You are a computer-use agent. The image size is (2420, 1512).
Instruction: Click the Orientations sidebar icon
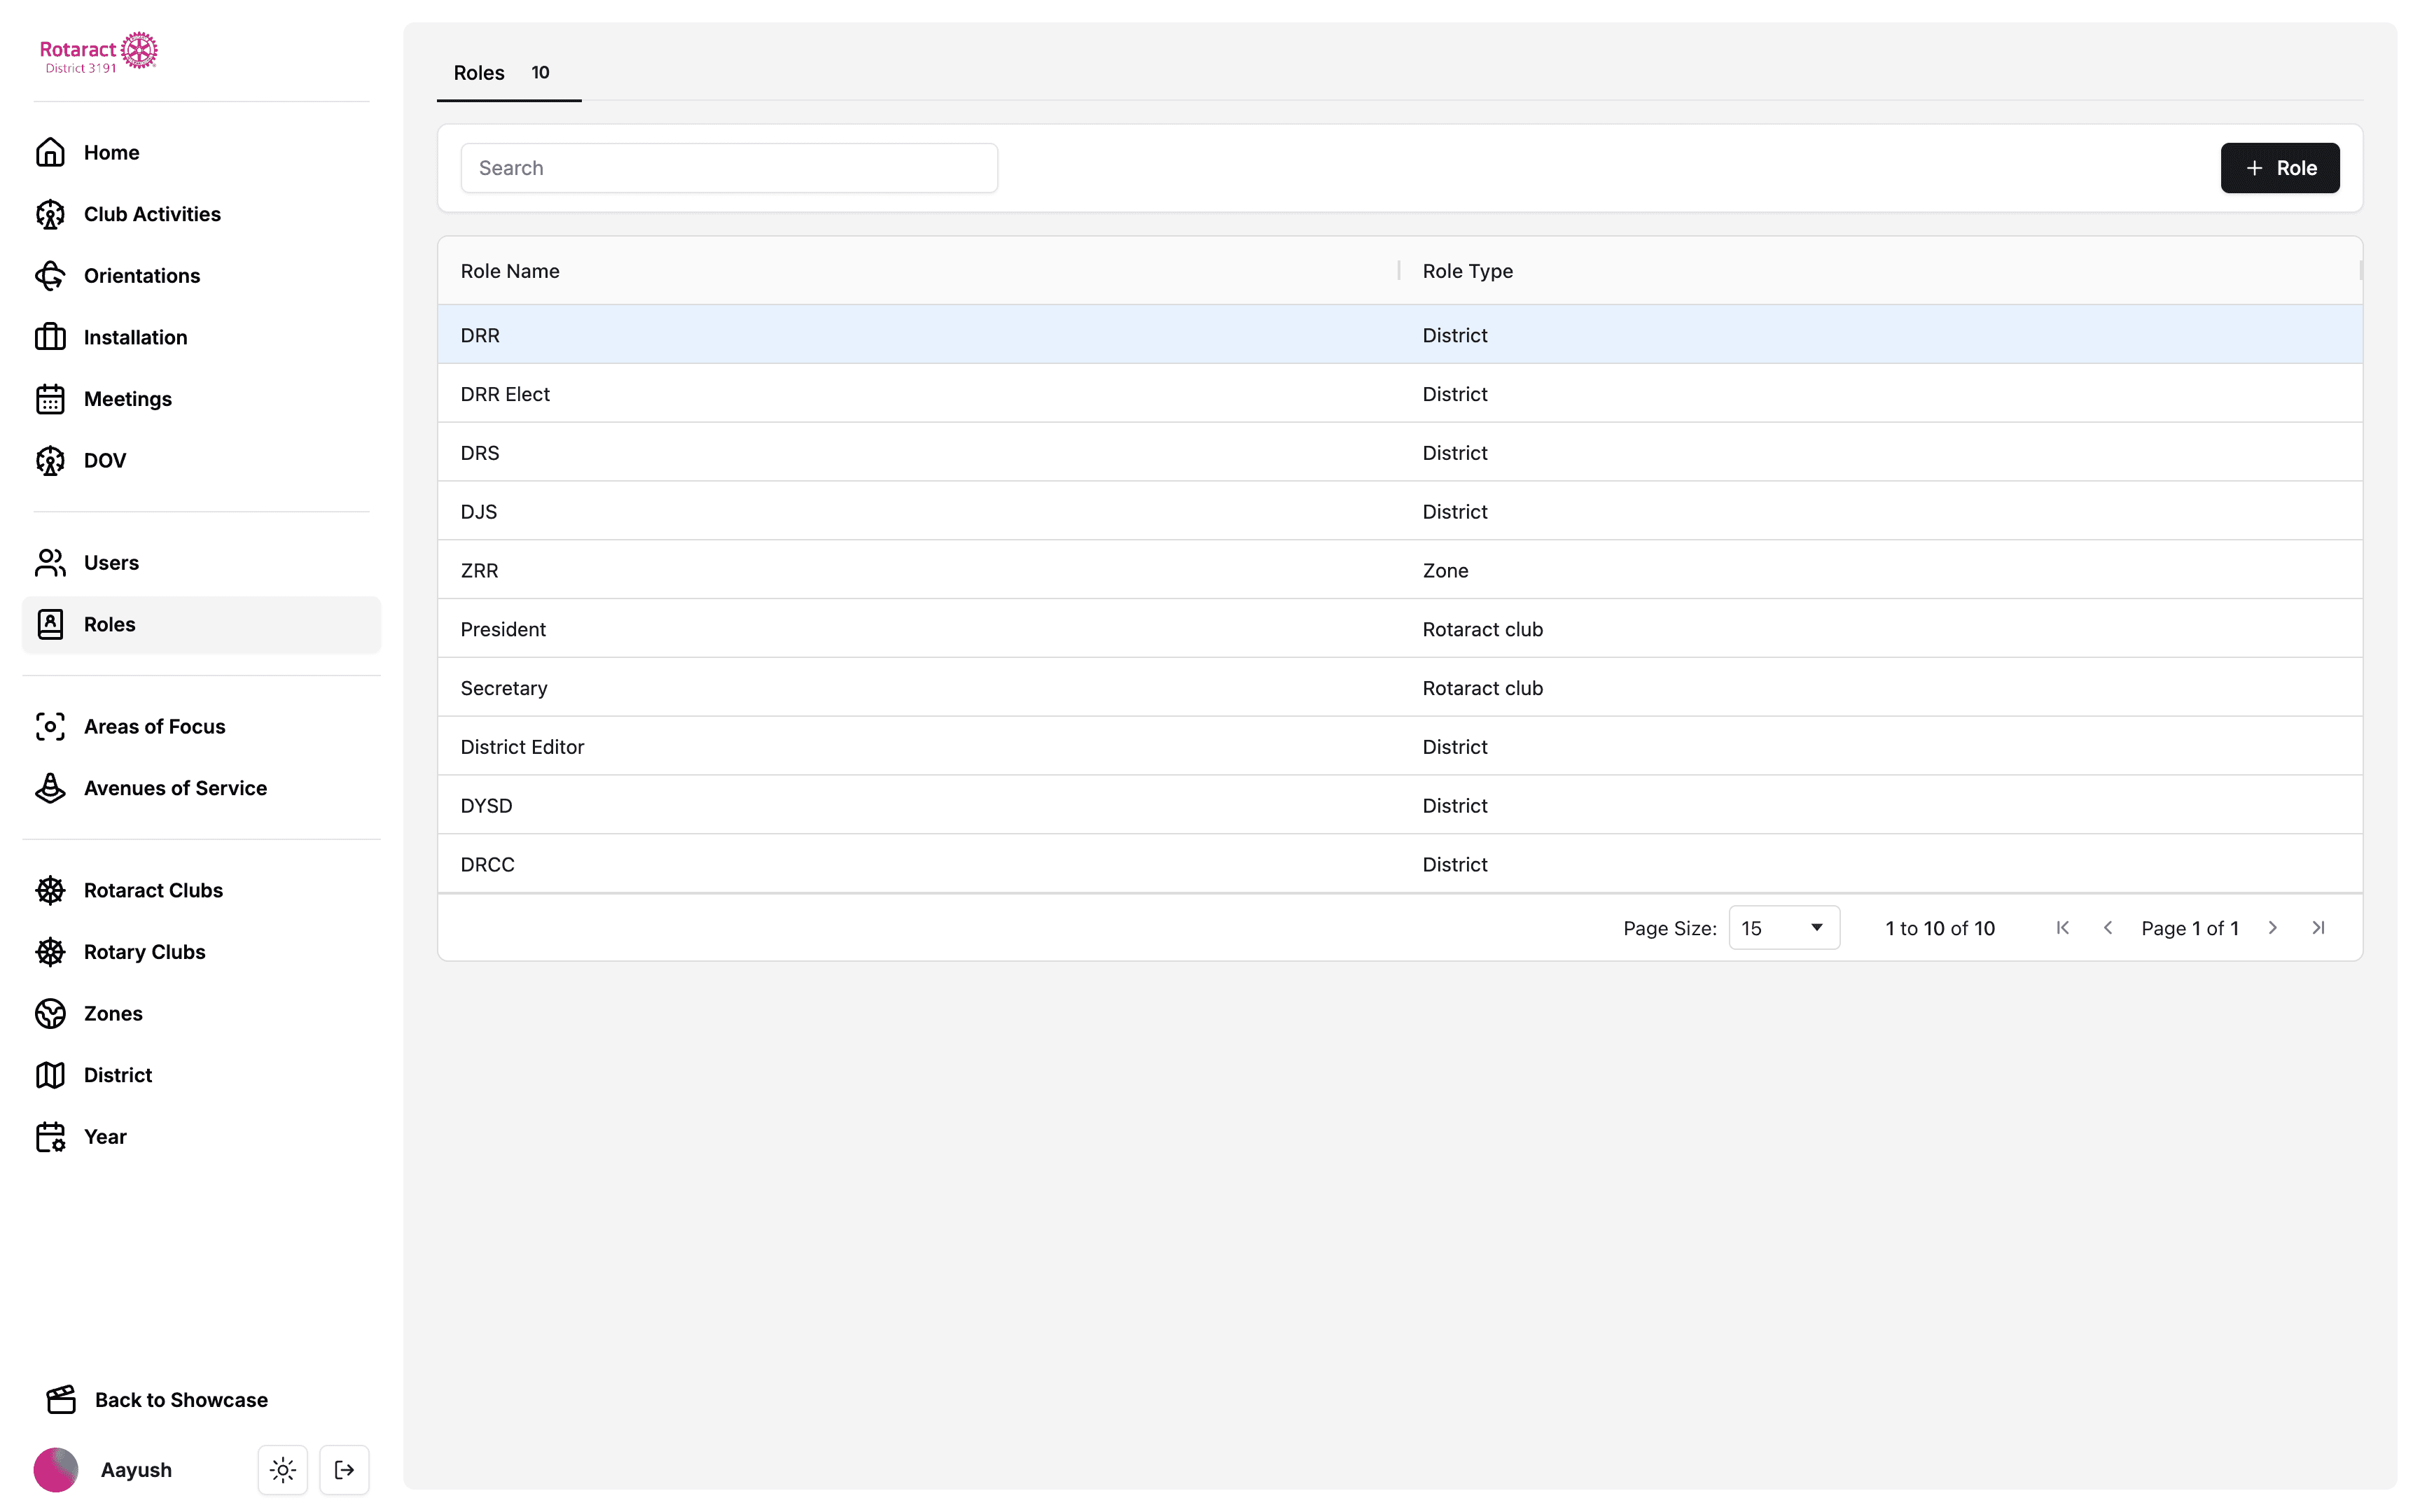coord(50,276)
